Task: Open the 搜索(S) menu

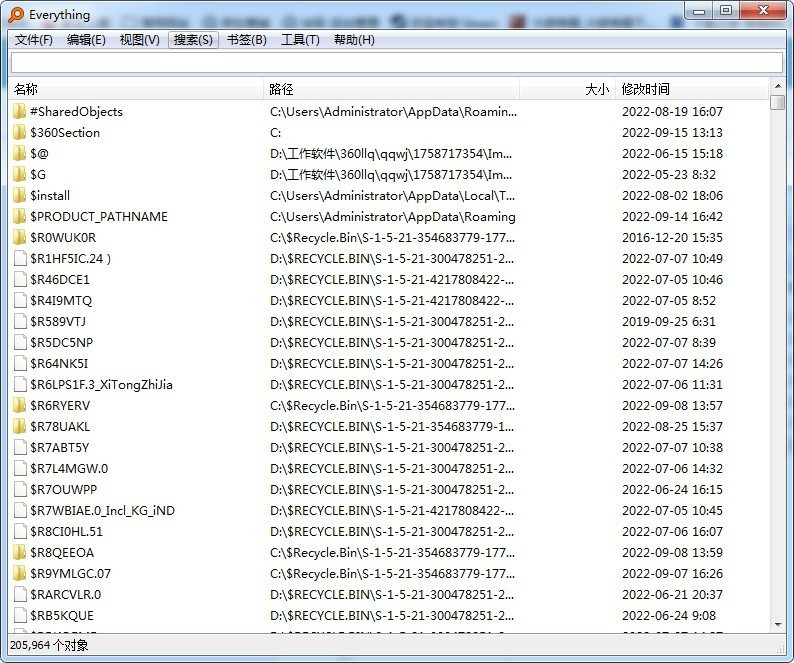Action: point(193,40)
